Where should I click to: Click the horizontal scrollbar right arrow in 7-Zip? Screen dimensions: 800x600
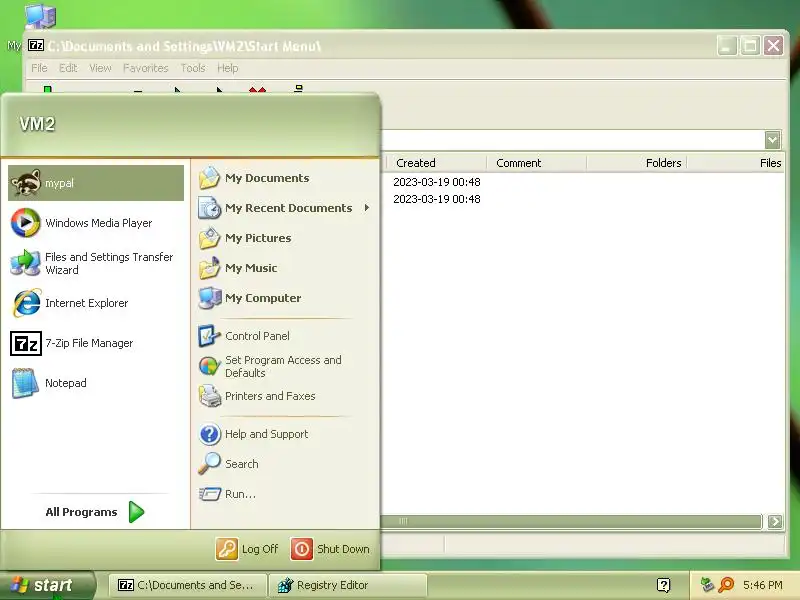[x=774, y=521]
